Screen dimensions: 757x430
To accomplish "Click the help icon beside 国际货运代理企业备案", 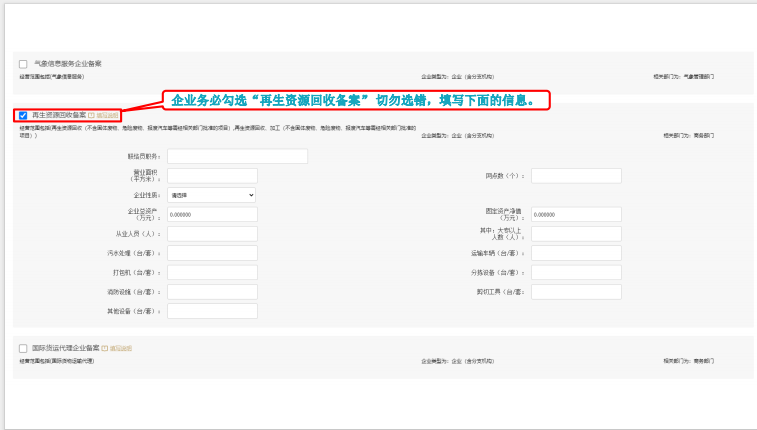I will point(104,348).
